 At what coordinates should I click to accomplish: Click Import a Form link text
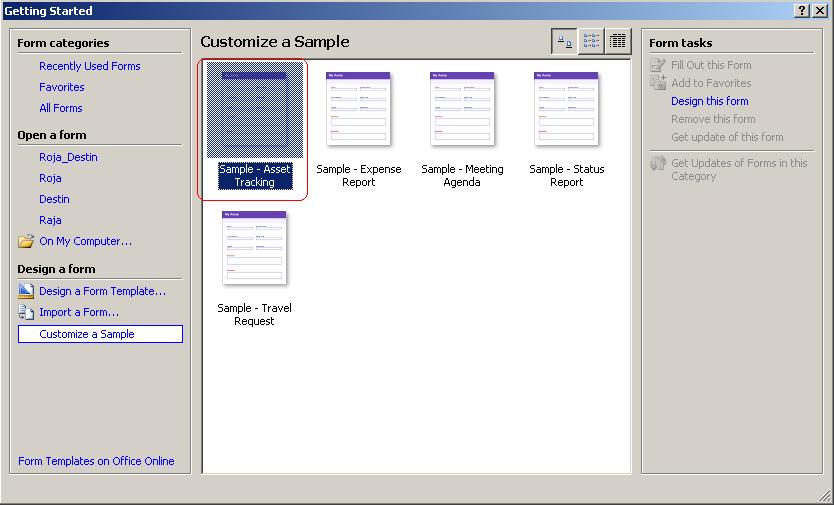[x=79, y=312]
